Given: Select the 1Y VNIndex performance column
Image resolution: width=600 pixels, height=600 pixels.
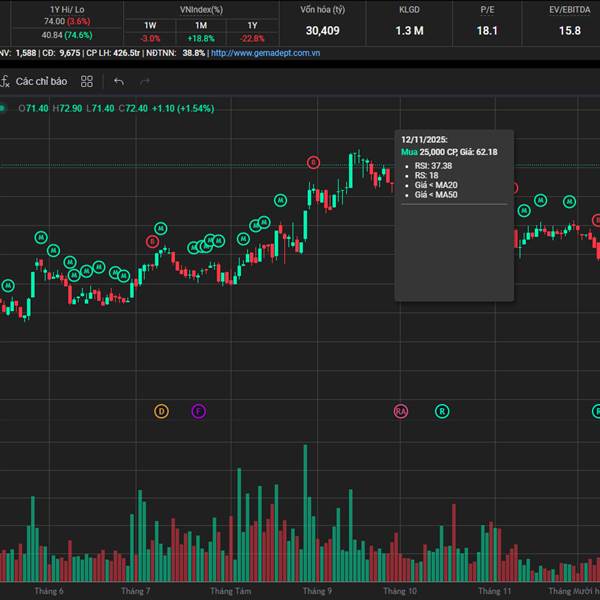Looking at the screenshot, I should (251, 24).
